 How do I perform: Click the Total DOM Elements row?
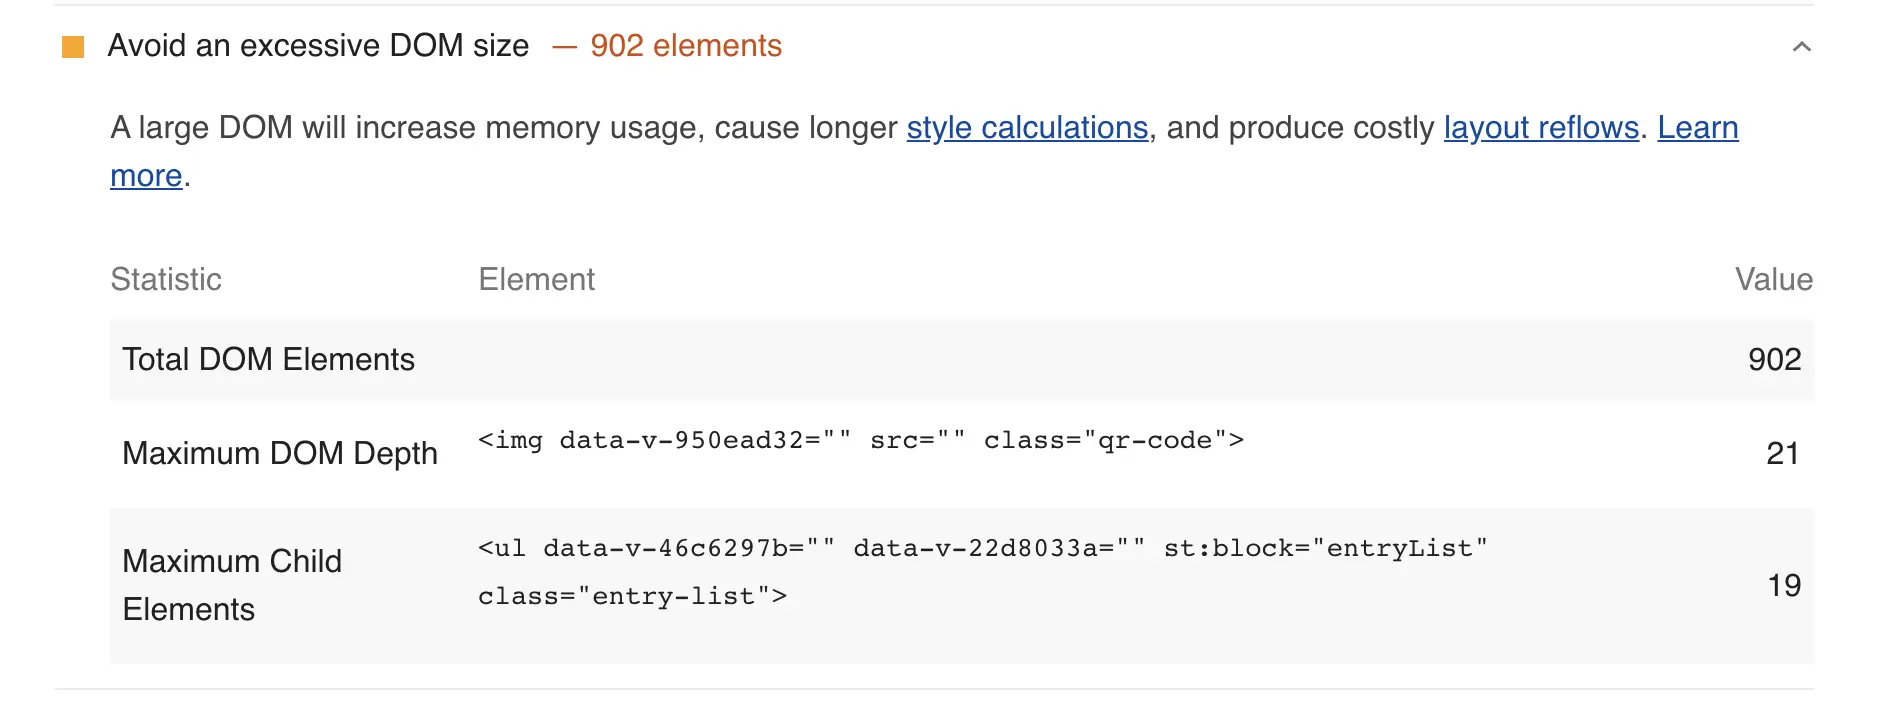961,360
